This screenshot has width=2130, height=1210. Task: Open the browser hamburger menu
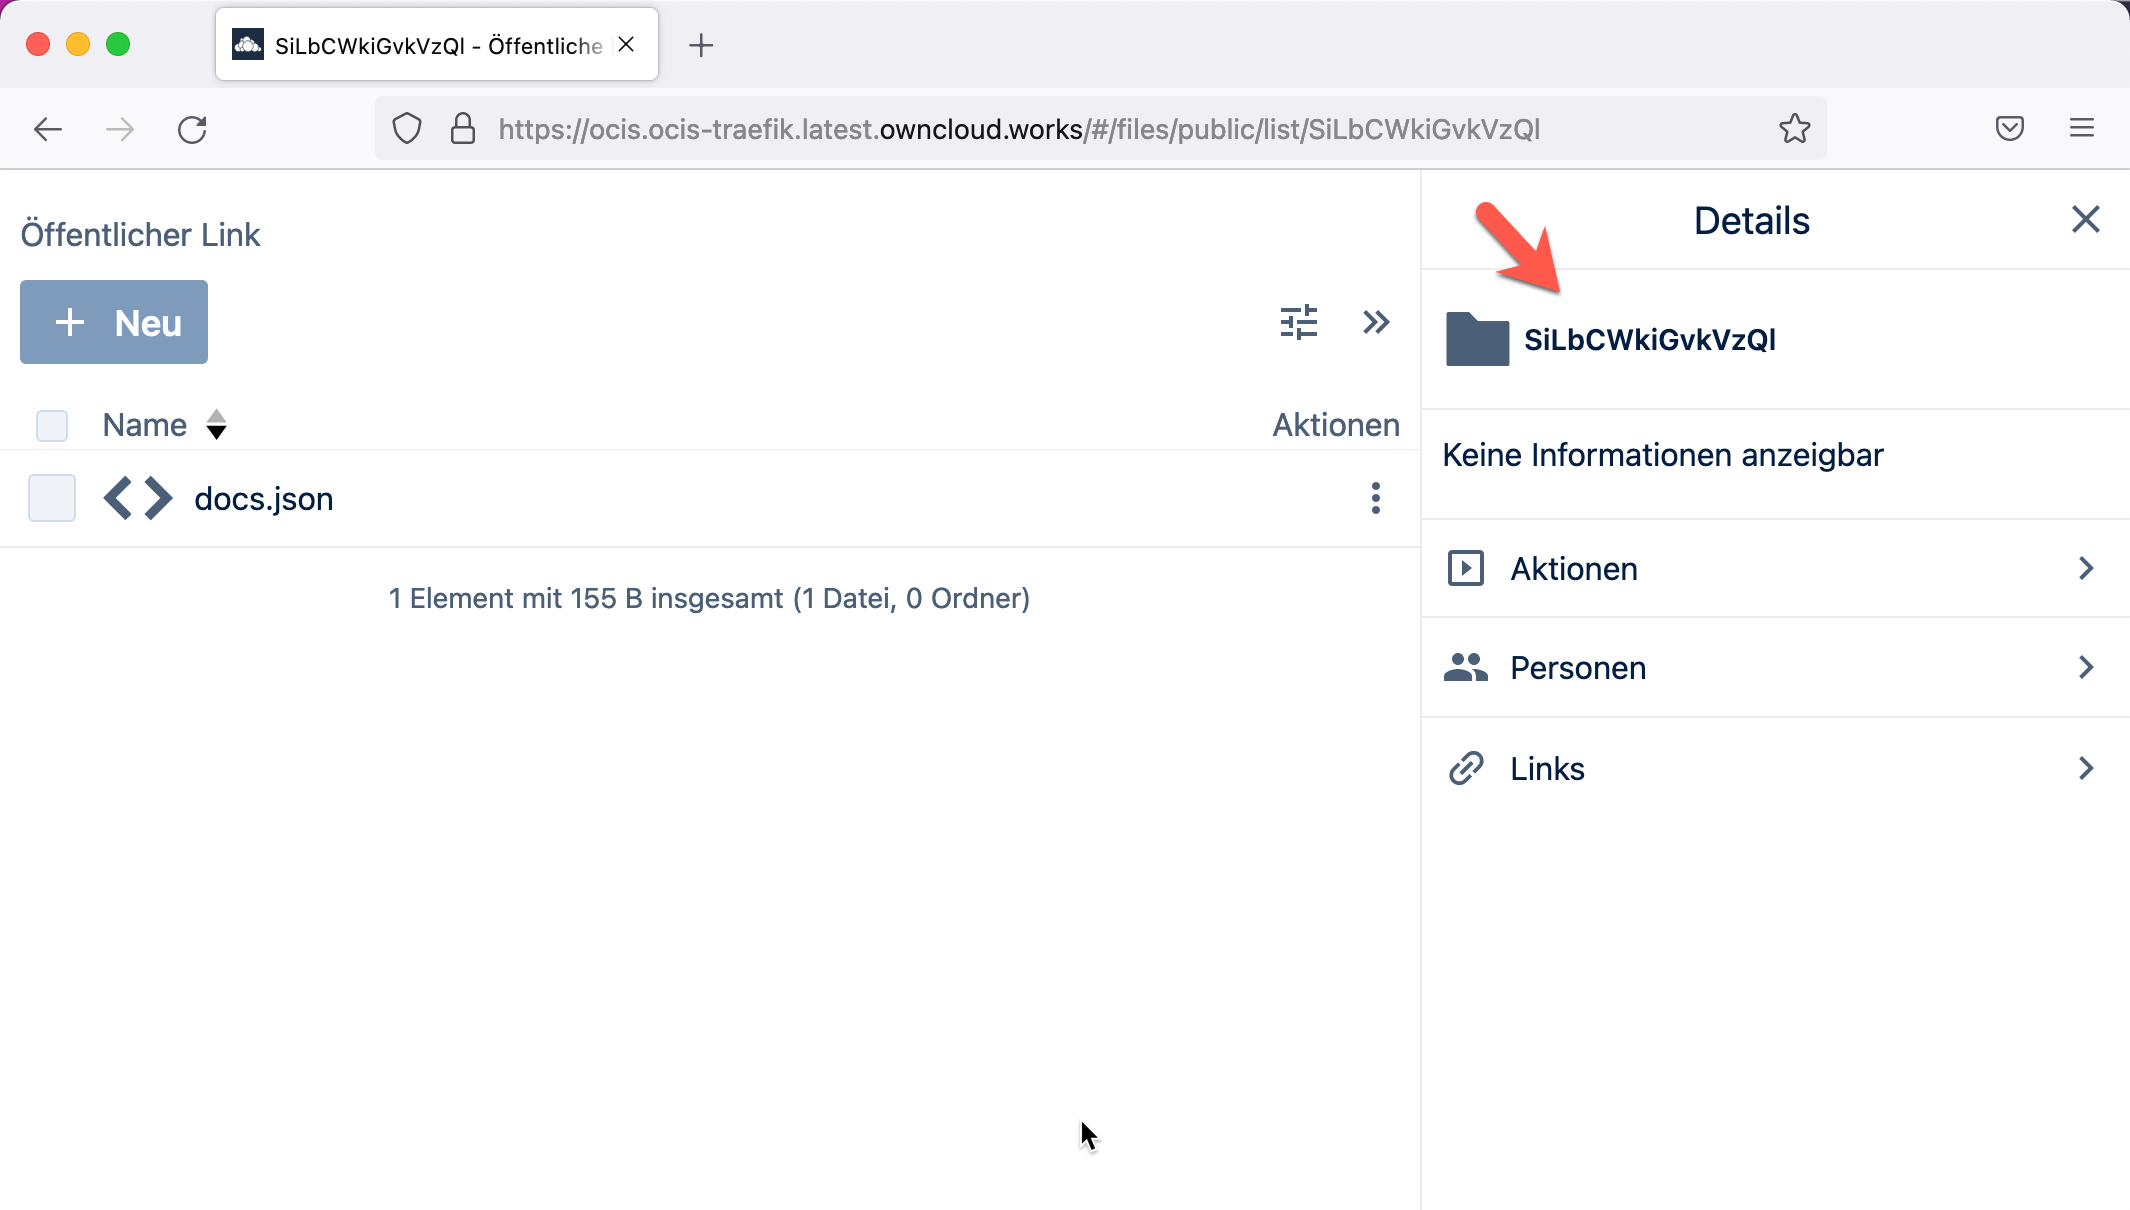pos(2083,128)
